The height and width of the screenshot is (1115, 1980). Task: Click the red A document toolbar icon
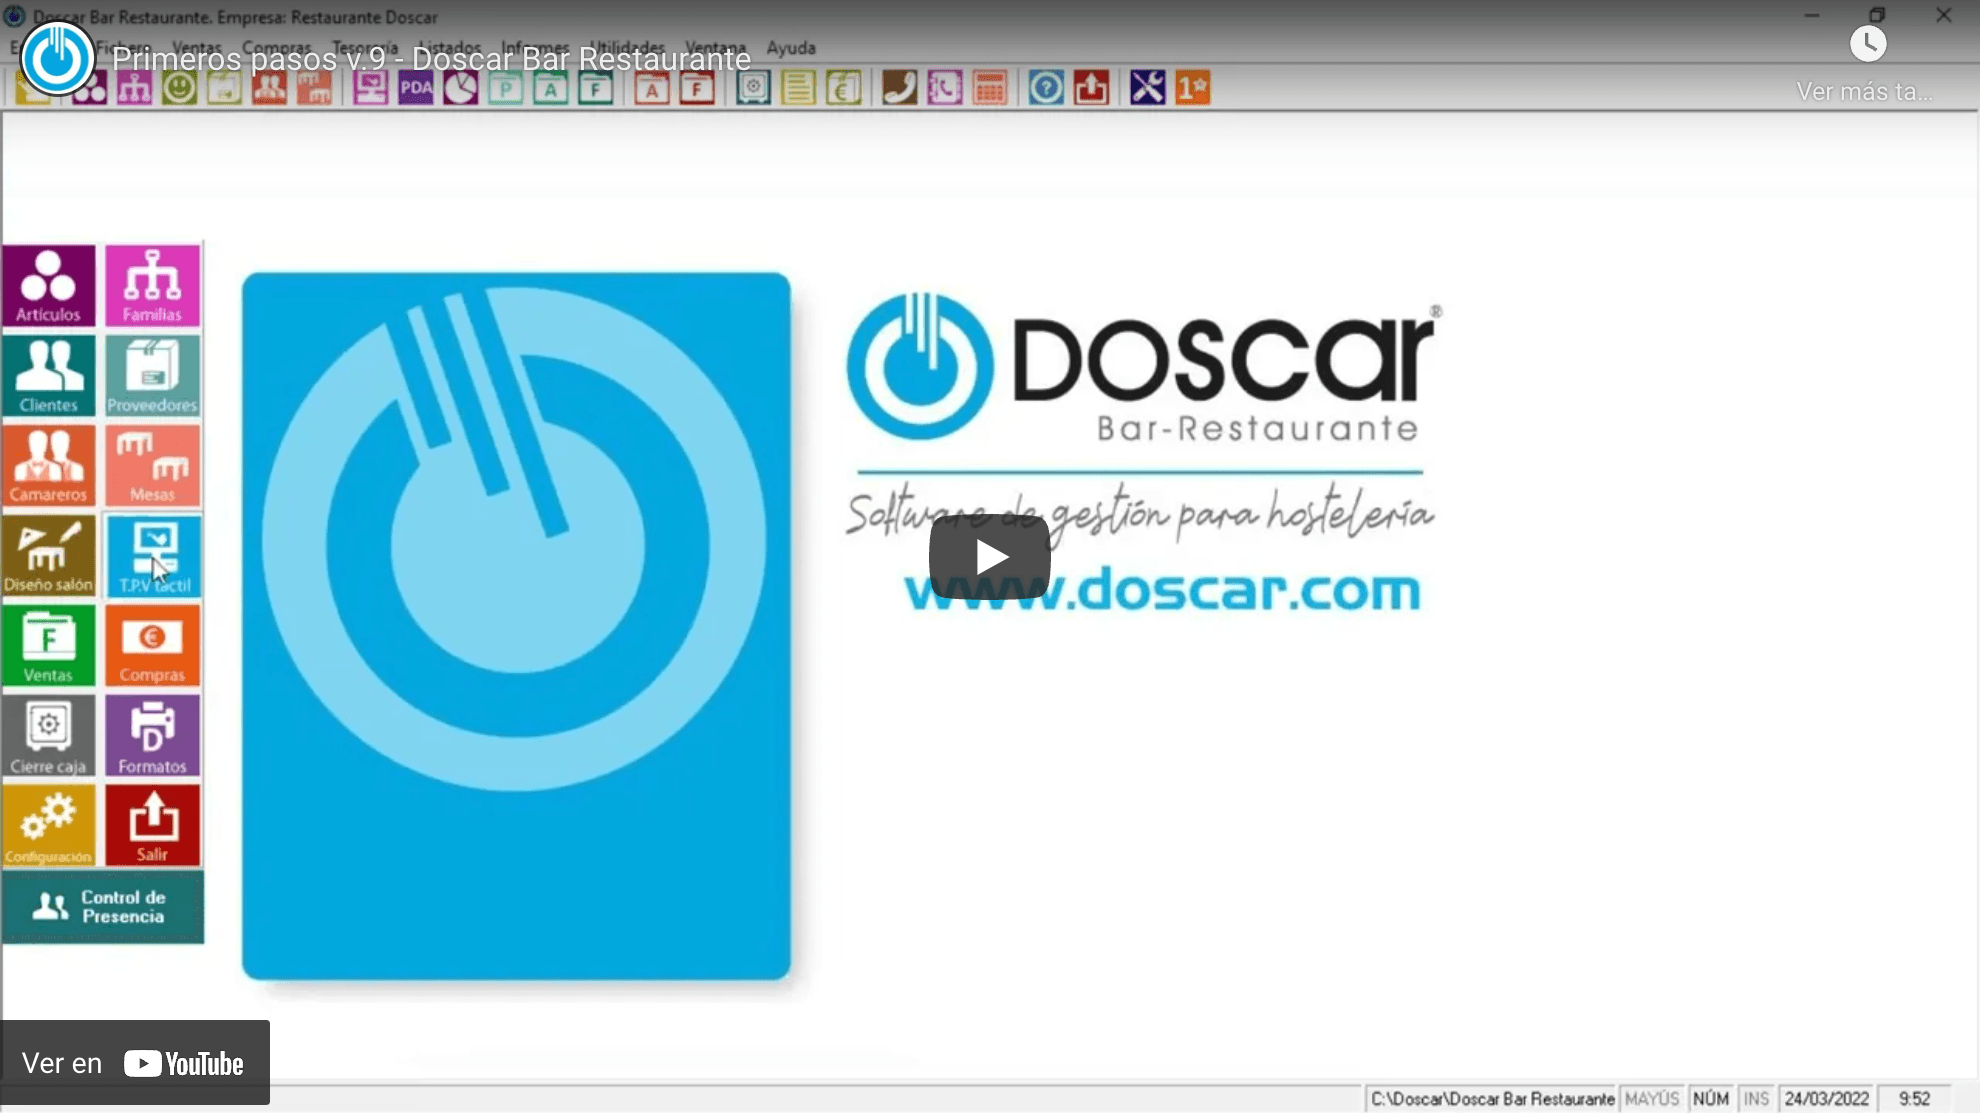click(x=652, y=88)
